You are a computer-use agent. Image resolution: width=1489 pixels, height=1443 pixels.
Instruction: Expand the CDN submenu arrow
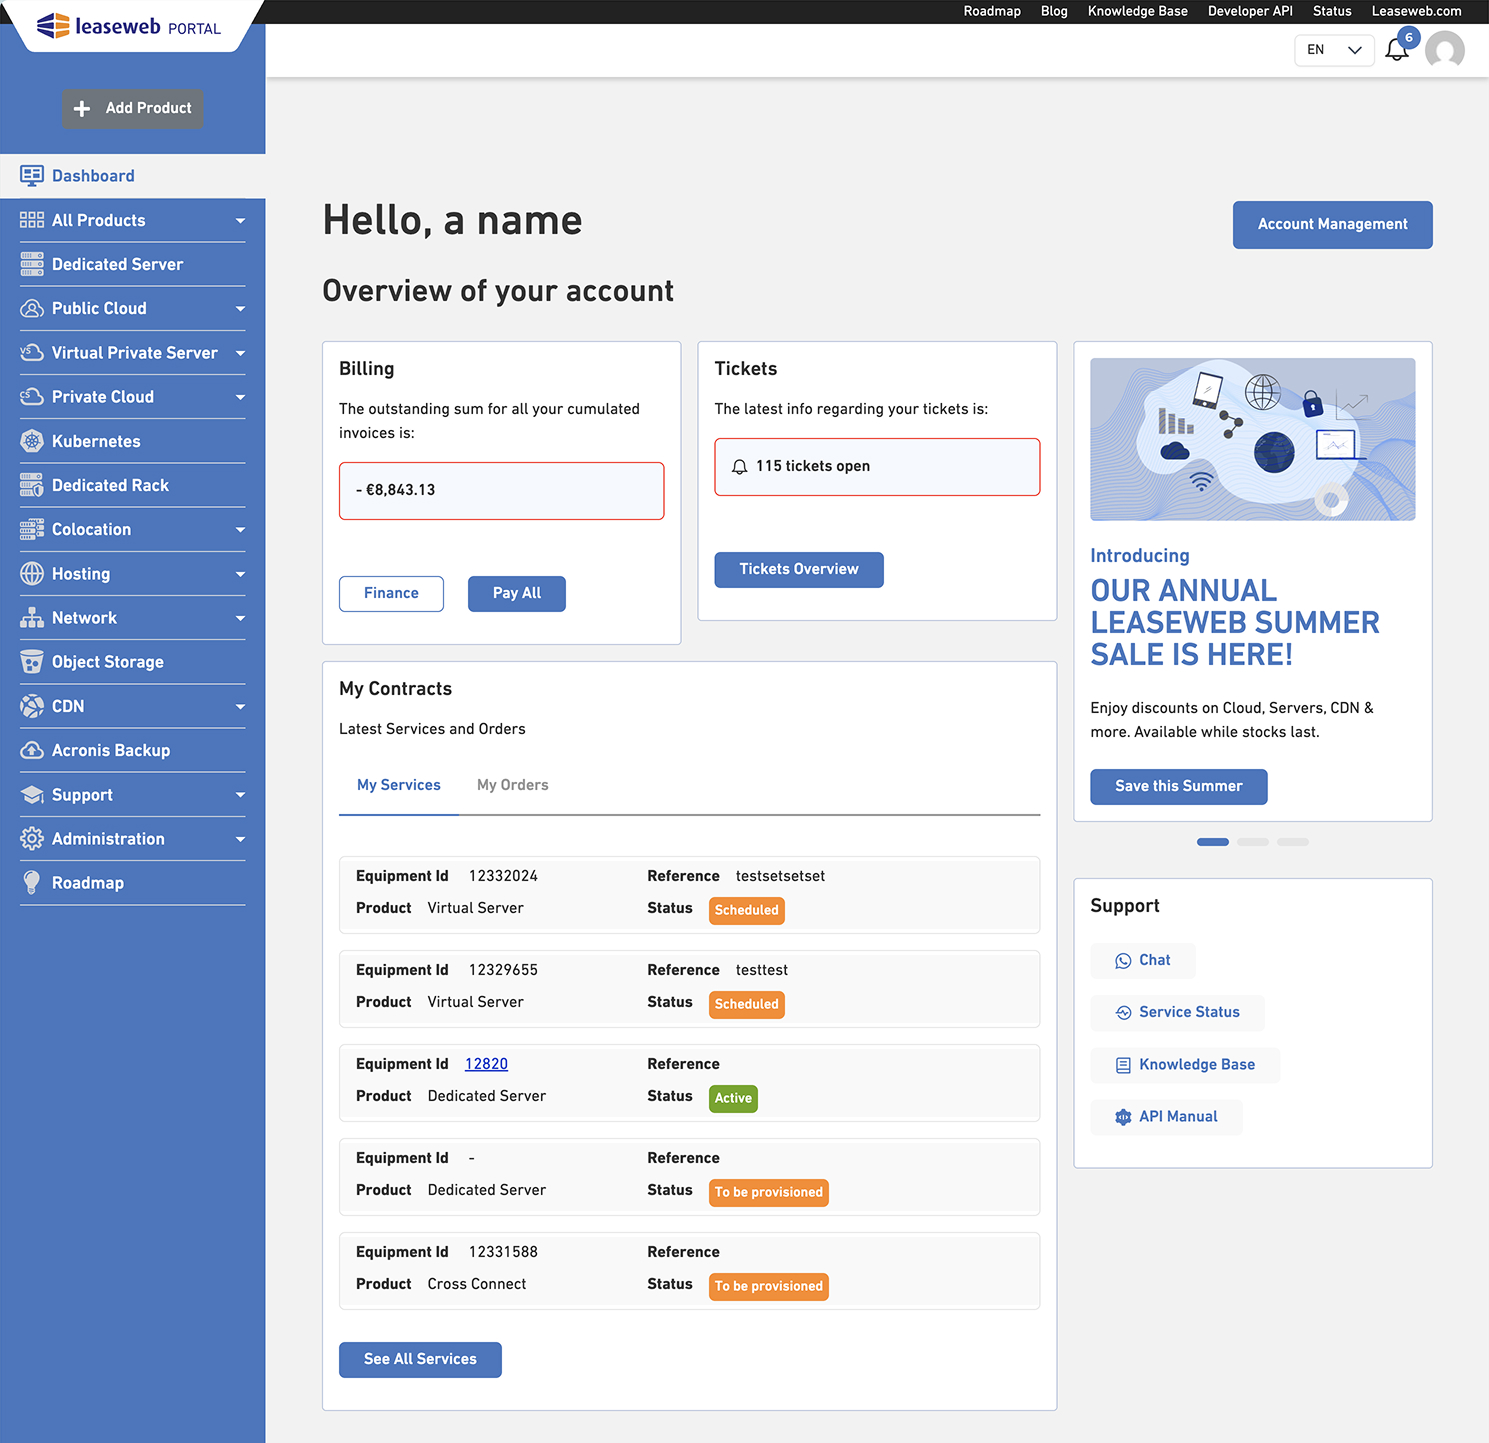point(240,707)
